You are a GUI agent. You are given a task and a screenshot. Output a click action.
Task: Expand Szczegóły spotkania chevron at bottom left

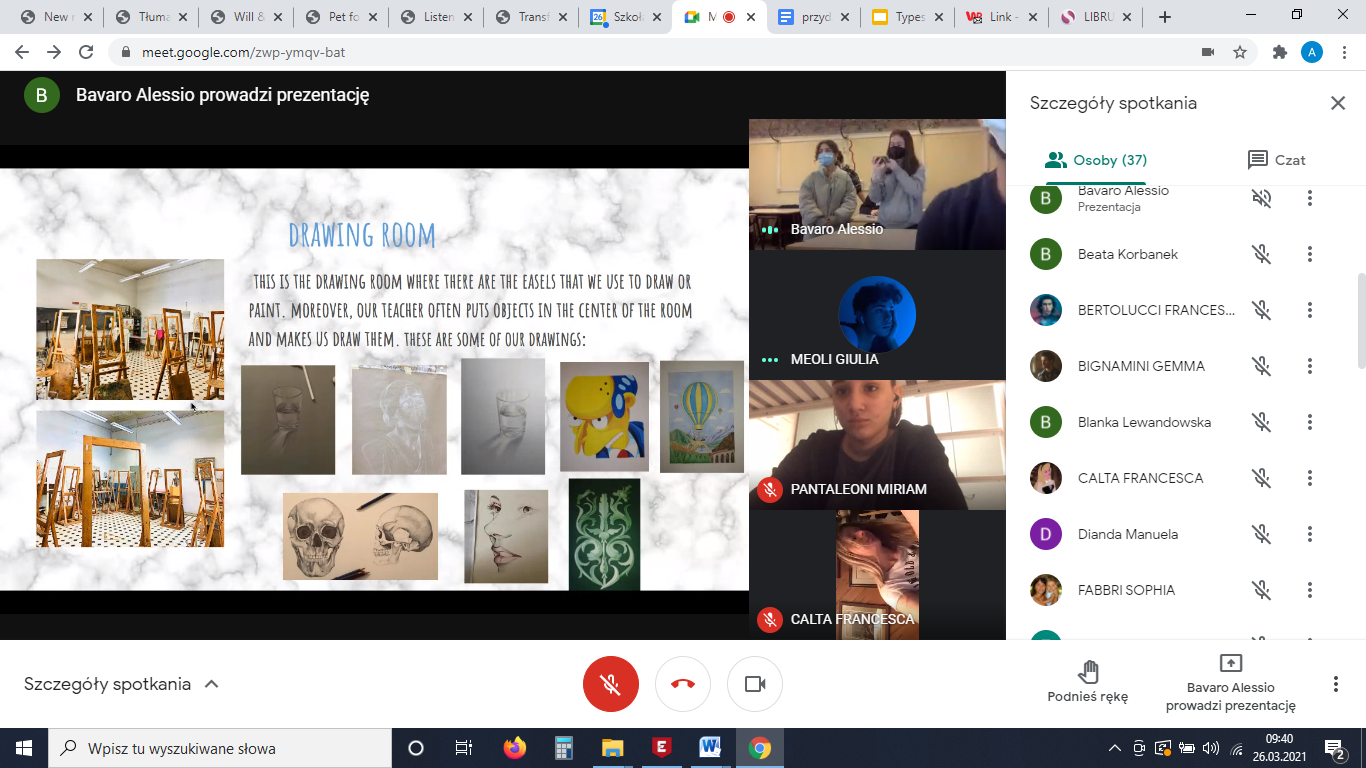211,684
